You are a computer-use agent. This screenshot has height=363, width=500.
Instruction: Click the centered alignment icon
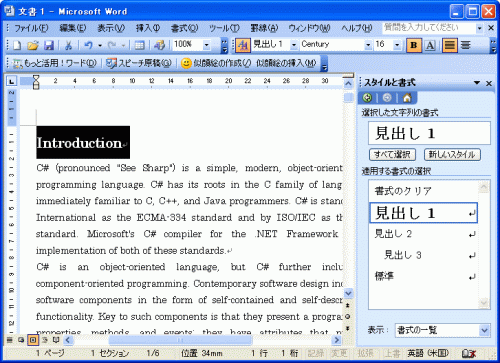[466, 45]
